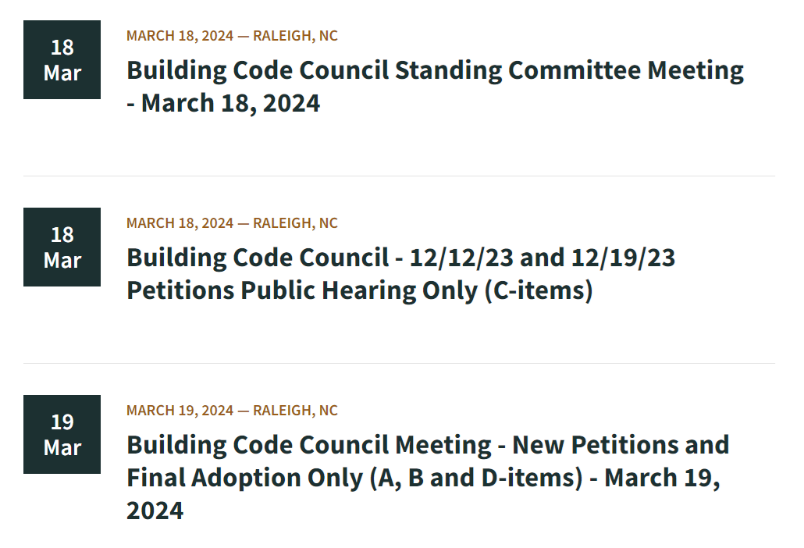This screenshot has width=804, height=548.
Task: Click the date-location line above Standing Committee Meeting
Action: tap(232, 36)
